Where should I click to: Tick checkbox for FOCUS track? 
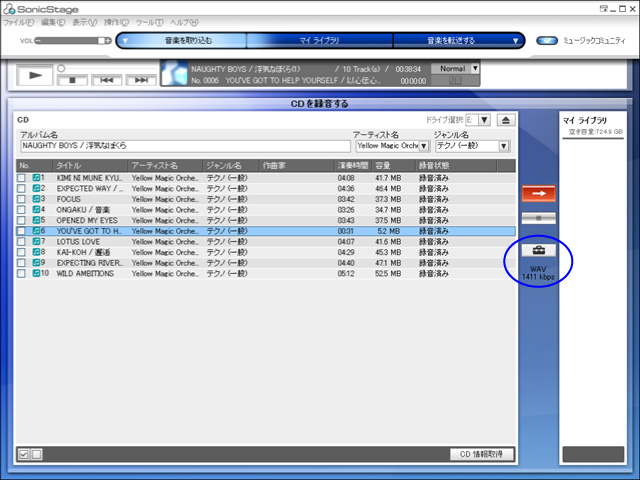tap(21, 199)
